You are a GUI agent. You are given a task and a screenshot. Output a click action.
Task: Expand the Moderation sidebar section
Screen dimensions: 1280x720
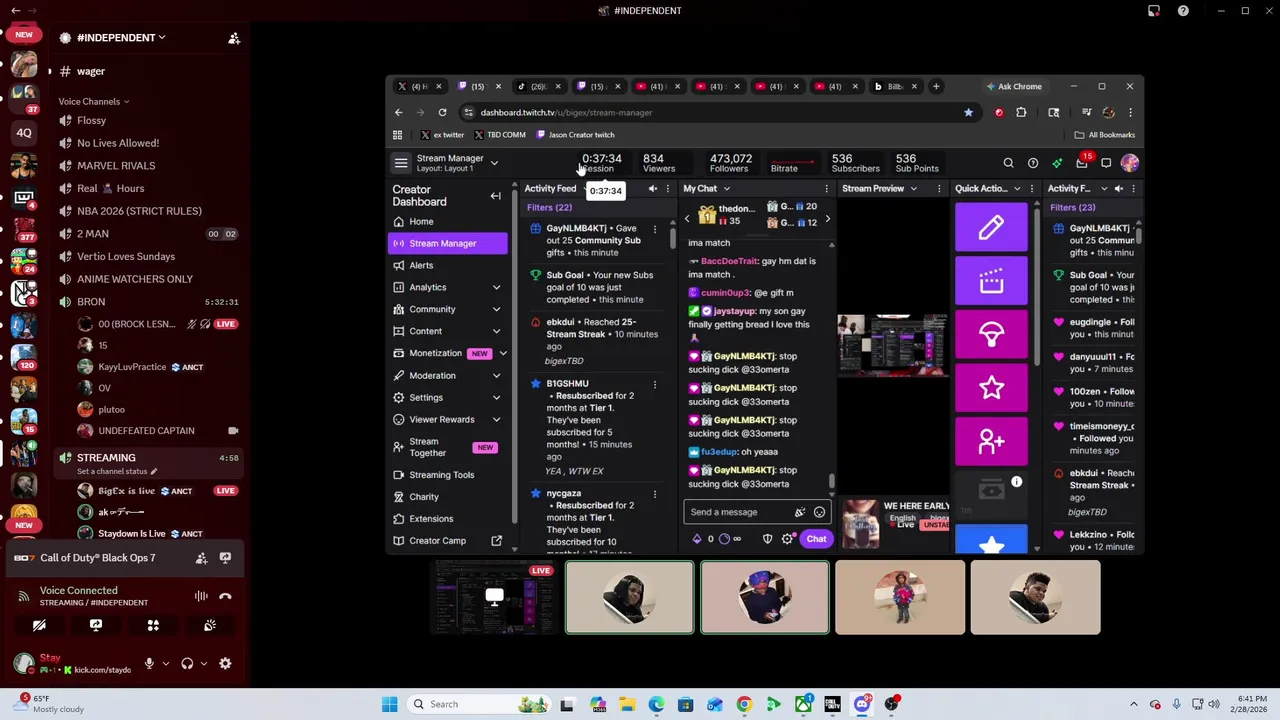(x=496, y=375)
